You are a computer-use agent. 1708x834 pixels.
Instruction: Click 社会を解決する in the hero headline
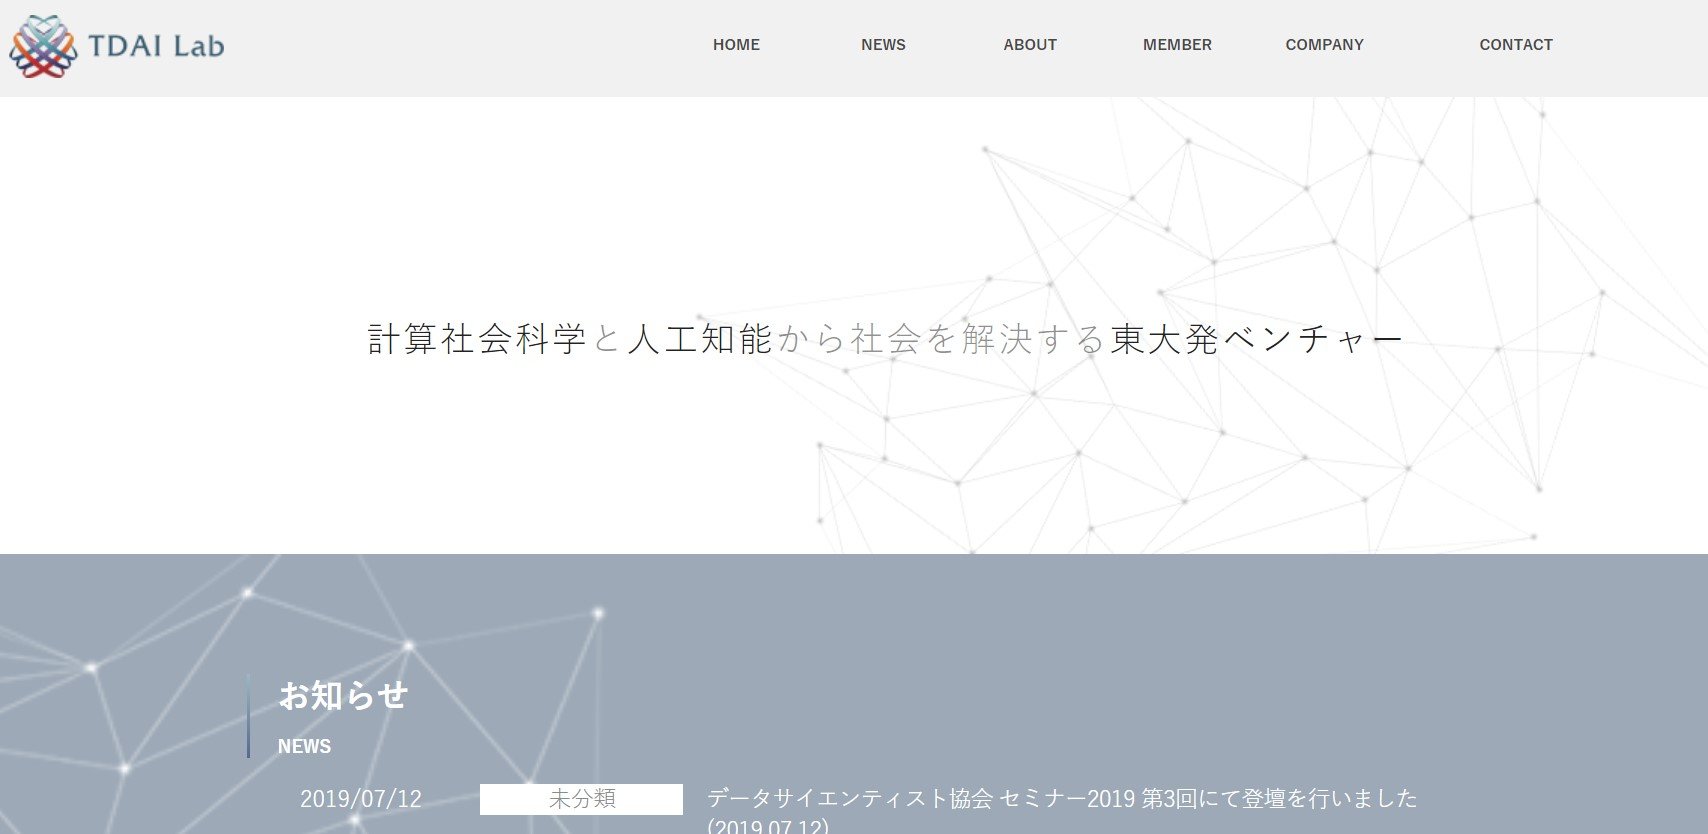977,339
